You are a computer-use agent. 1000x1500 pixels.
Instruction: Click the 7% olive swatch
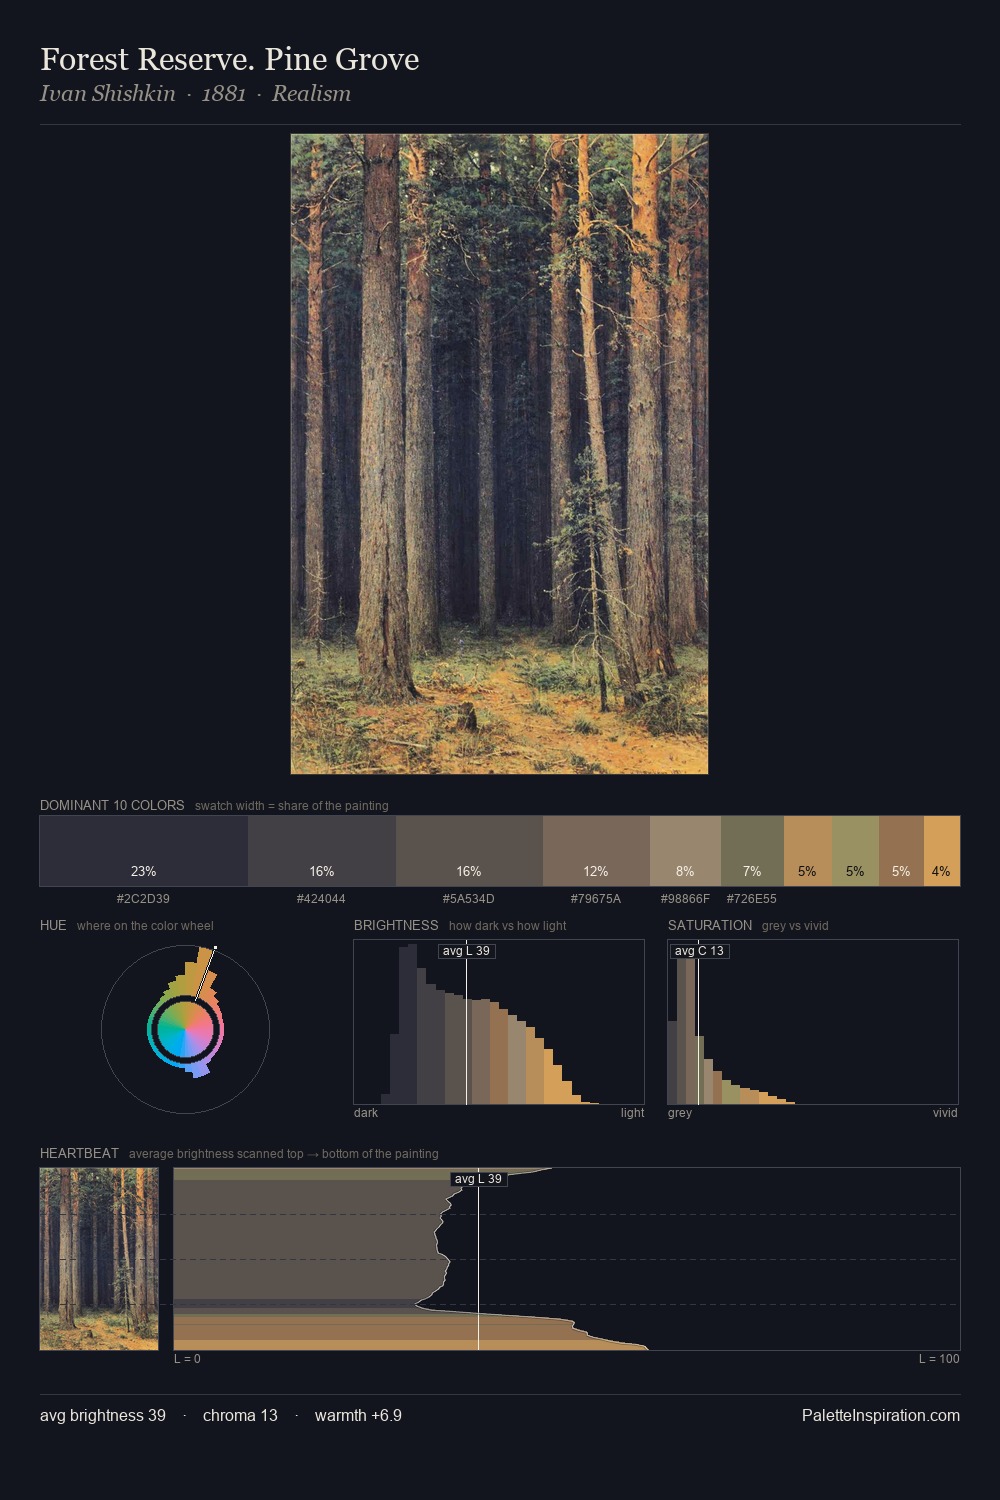(x=752, y=851)
